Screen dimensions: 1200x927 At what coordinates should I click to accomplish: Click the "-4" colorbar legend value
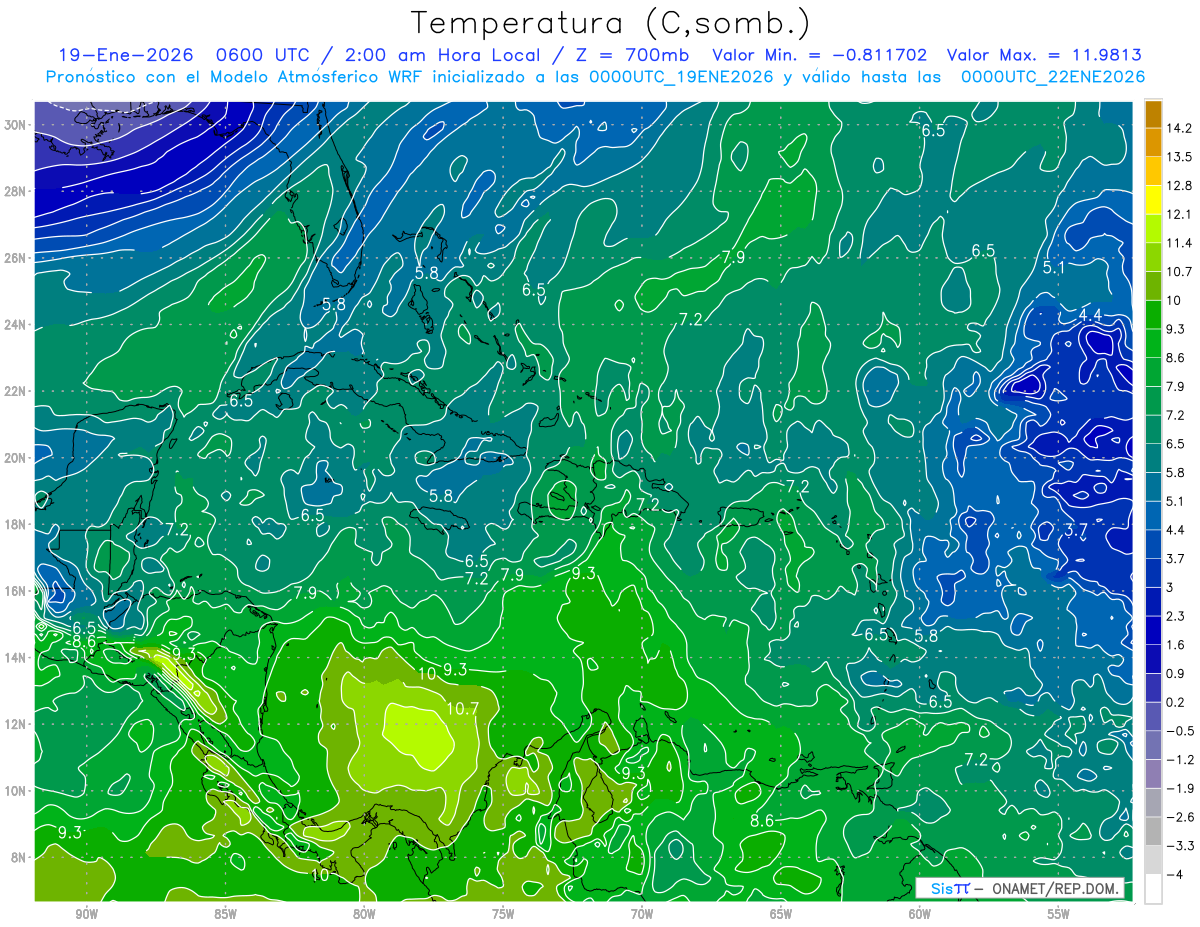point(1173,875)
